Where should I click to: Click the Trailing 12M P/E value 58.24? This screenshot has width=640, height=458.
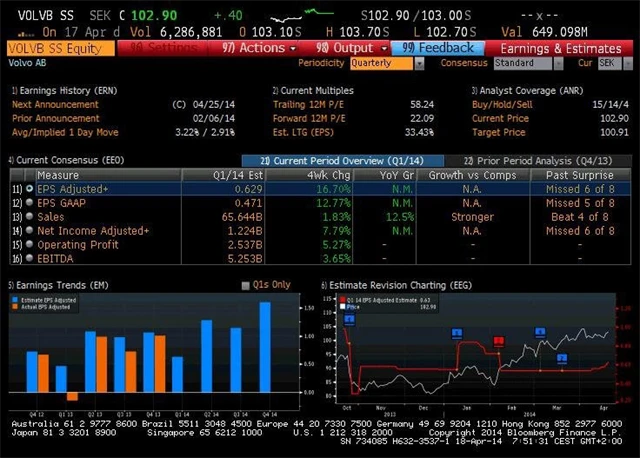(422, 104)
